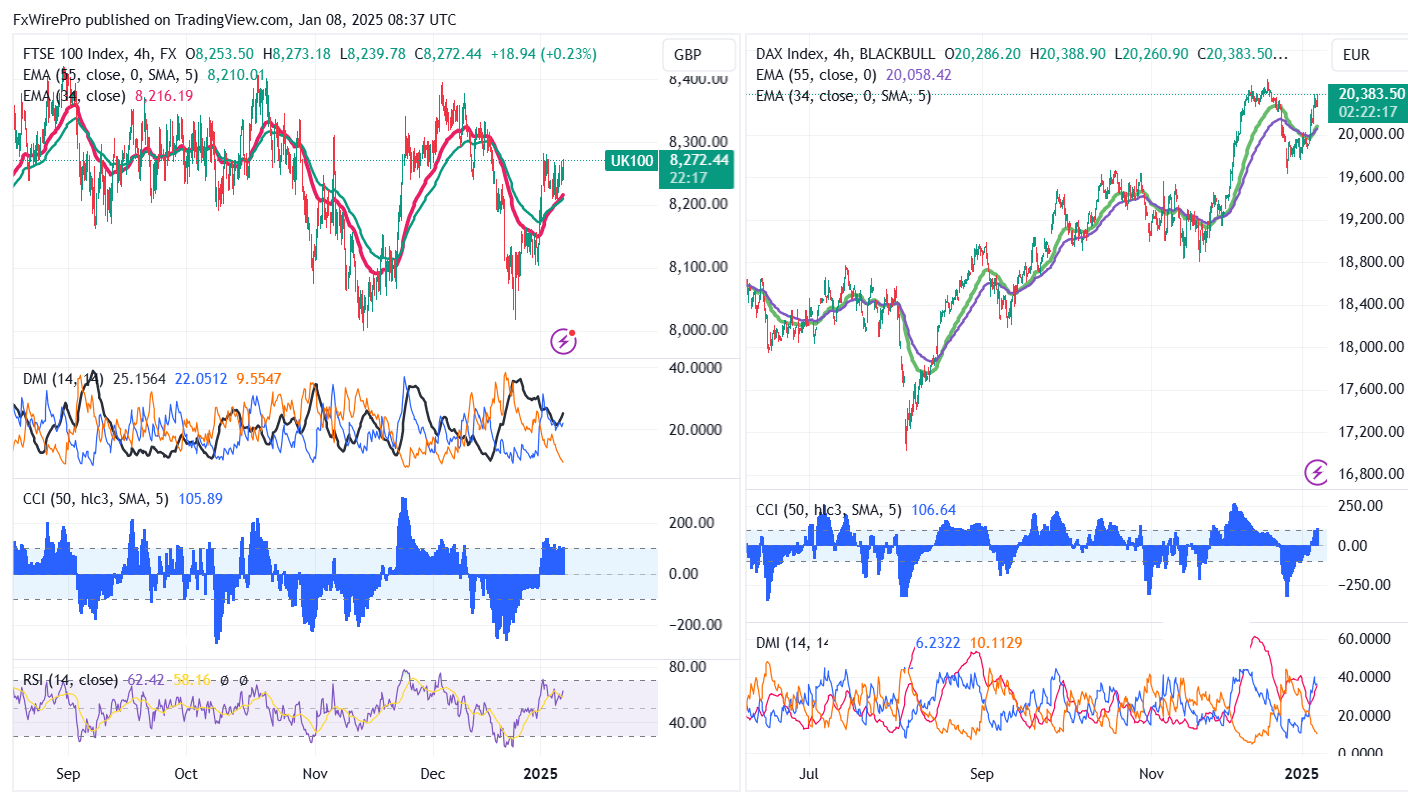Click the 8,300.00 price axis label
The image size is (1408, 798).
(696, 141)
